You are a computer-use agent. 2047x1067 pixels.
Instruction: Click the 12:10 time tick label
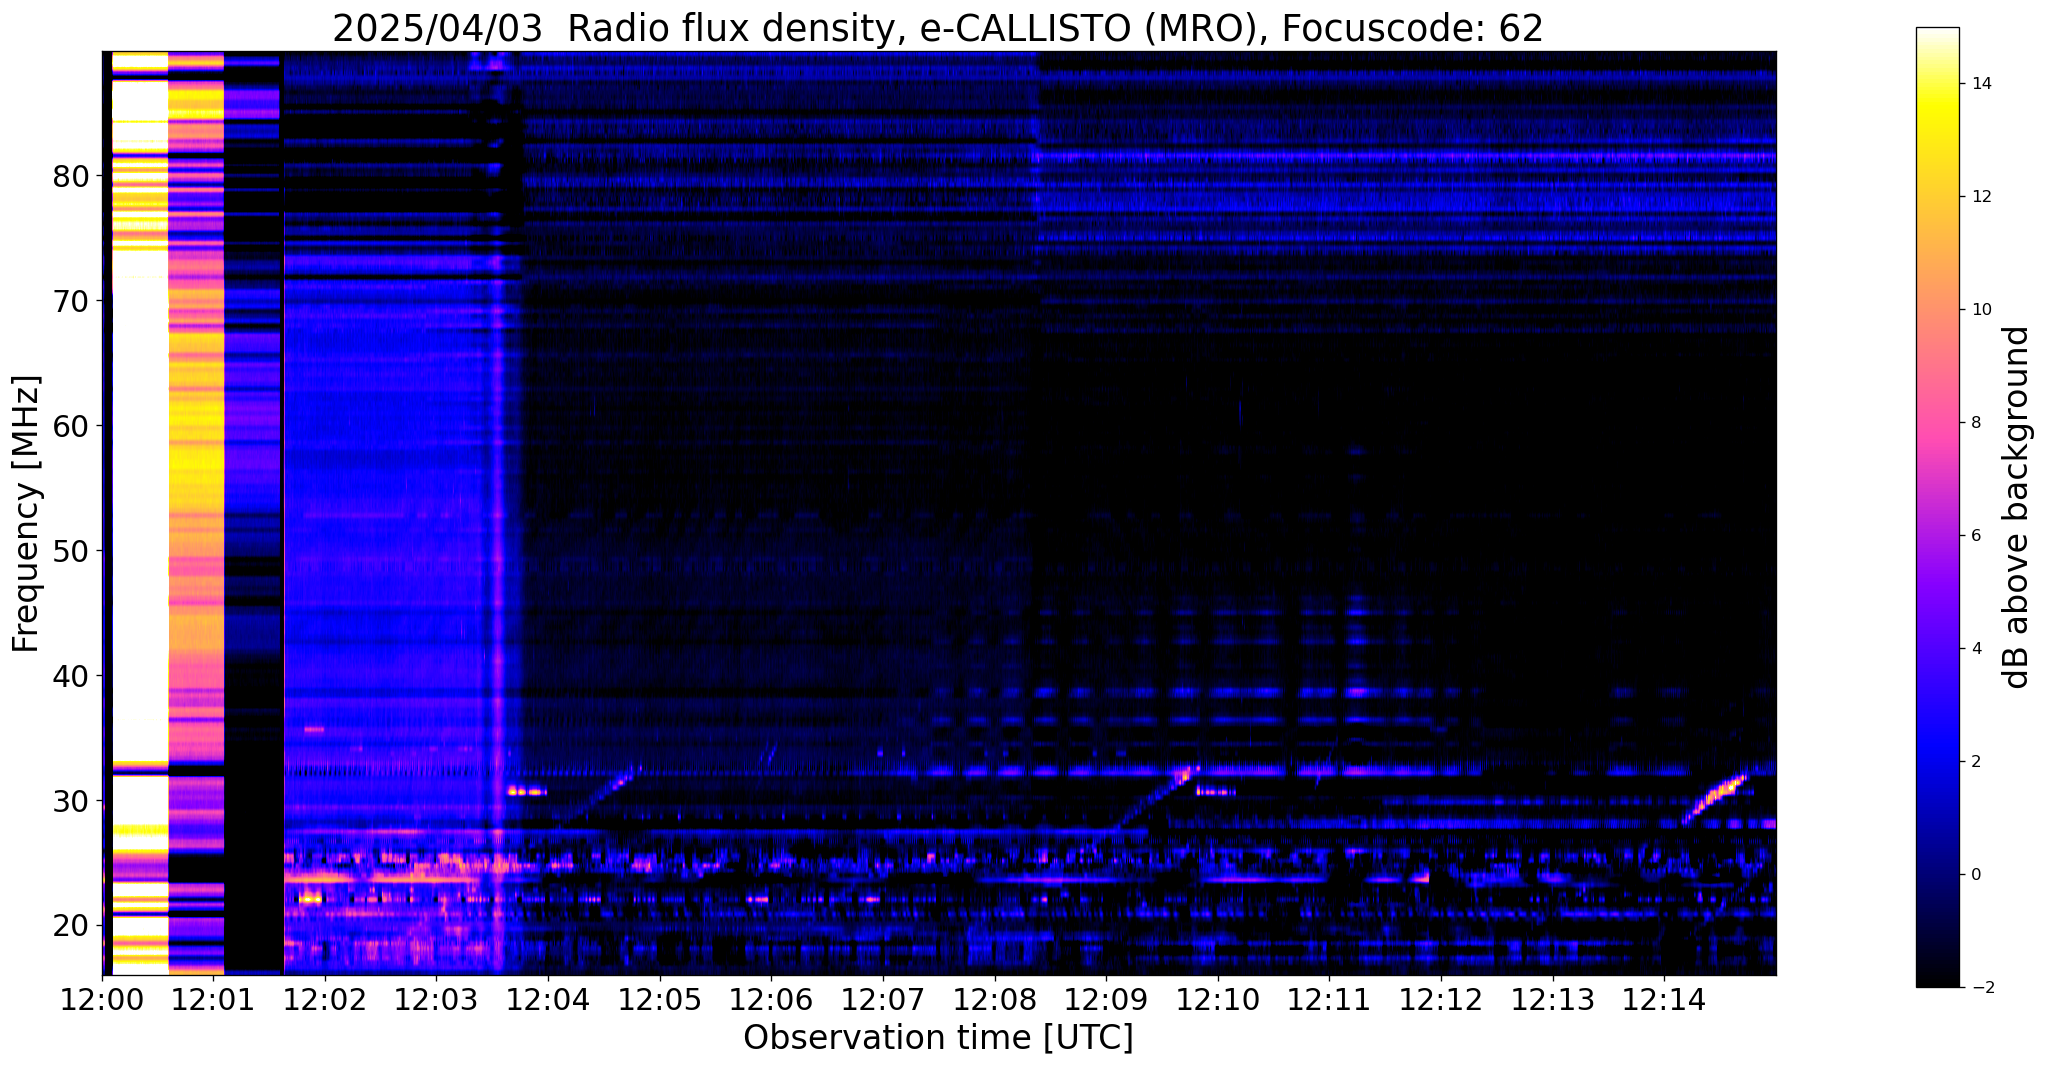1218,1000
